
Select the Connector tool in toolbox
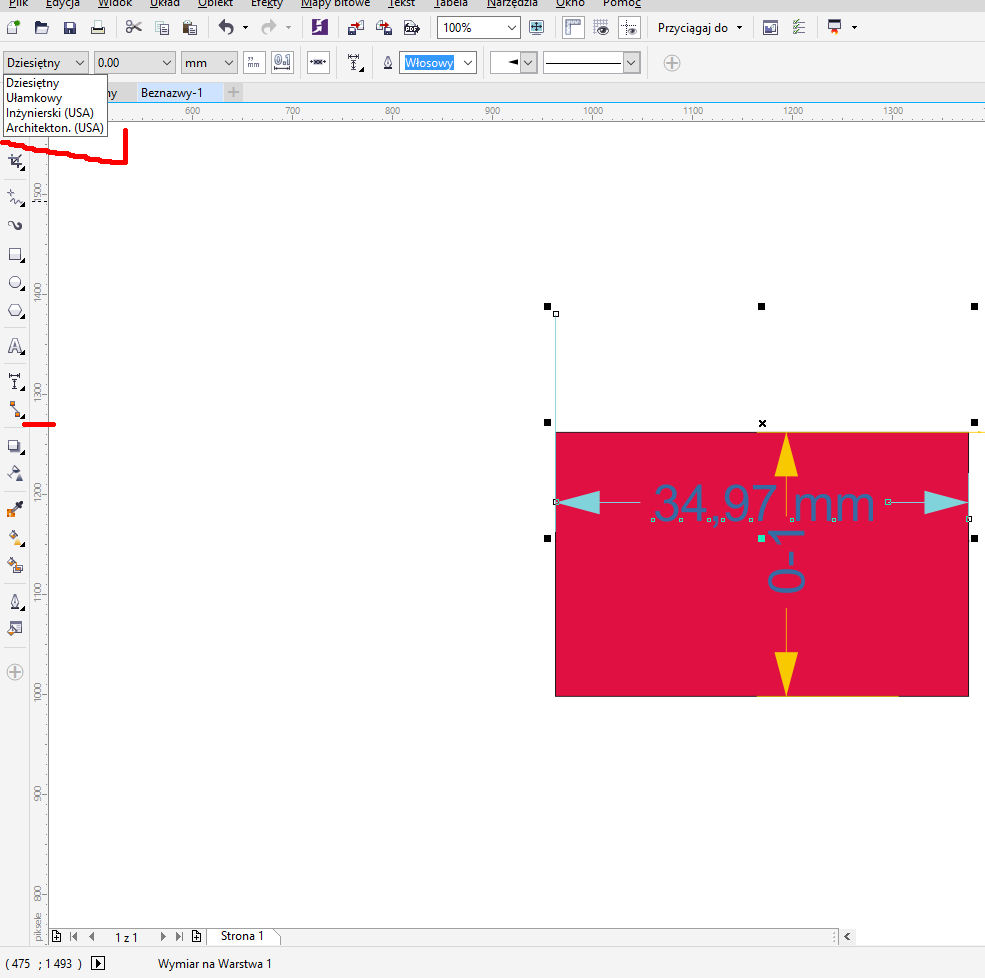coord(15,409)
